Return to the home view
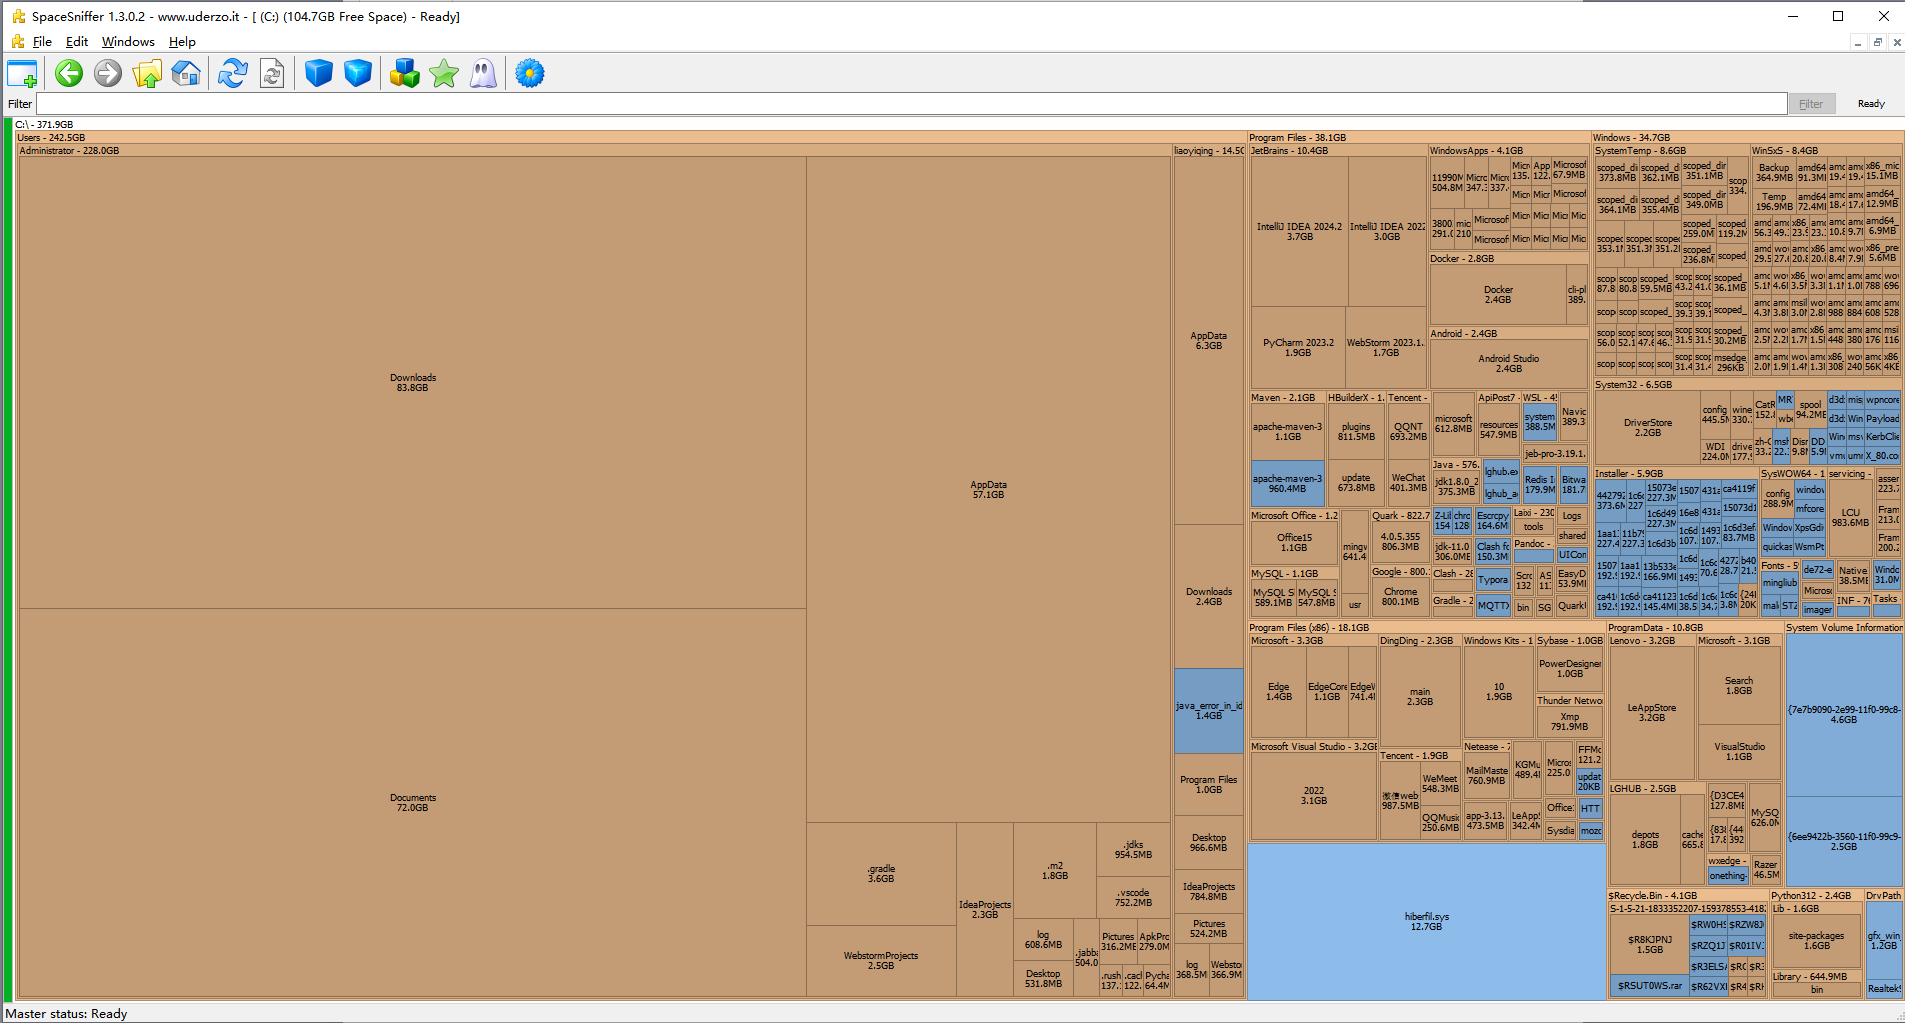1905x1023 pixels. click(186, 74)
